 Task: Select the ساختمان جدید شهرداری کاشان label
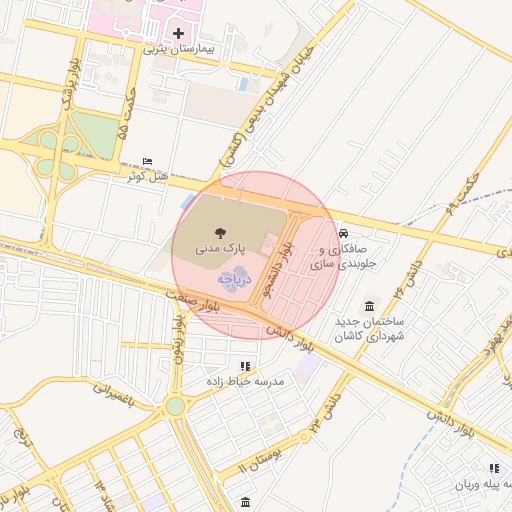click(x=369, y=329)
